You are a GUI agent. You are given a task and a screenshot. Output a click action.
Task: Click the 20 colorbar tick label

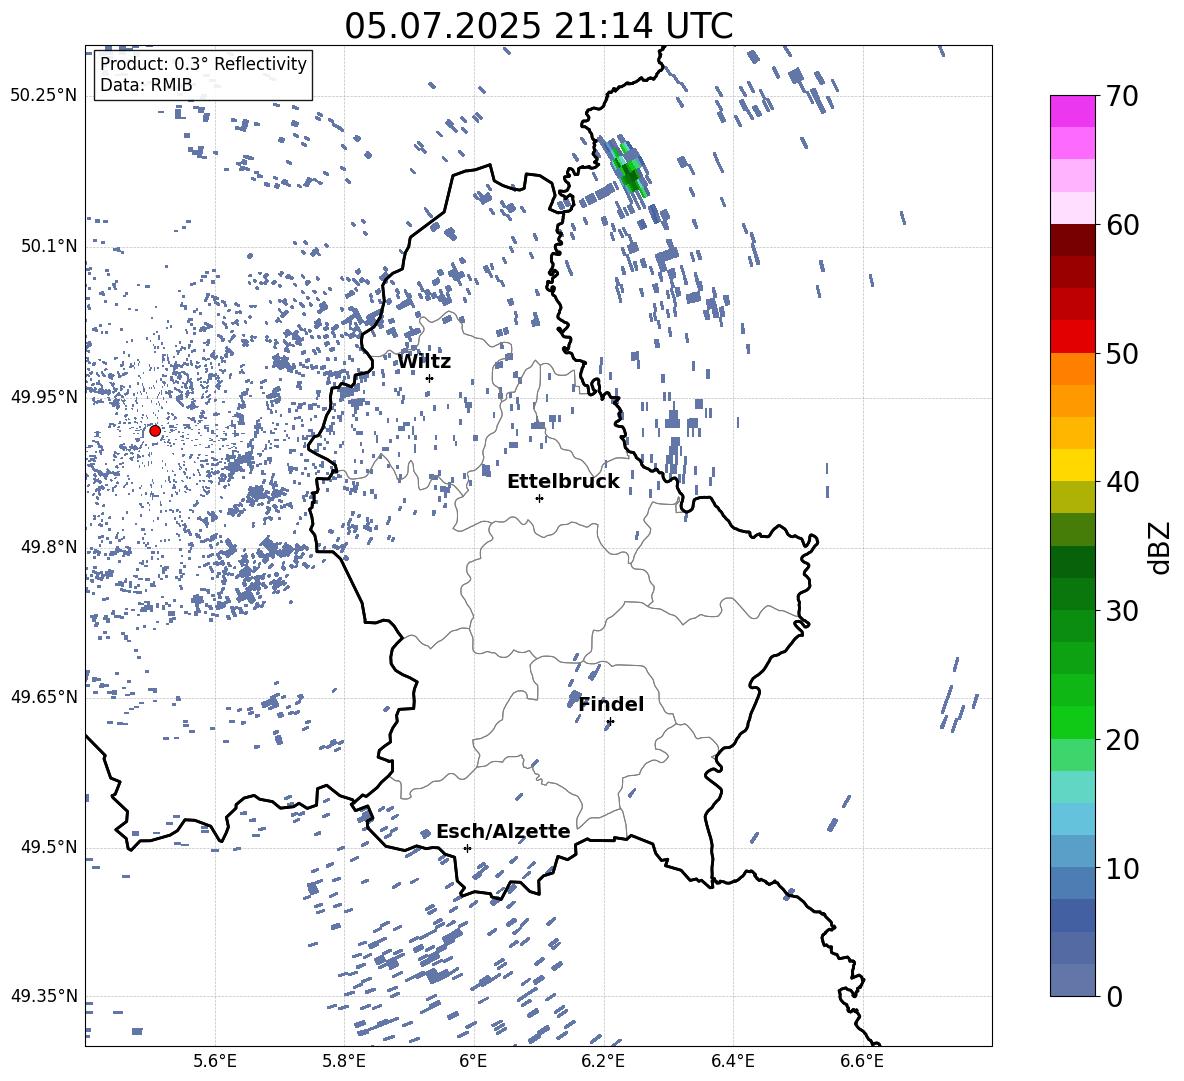click(1122, 740)
